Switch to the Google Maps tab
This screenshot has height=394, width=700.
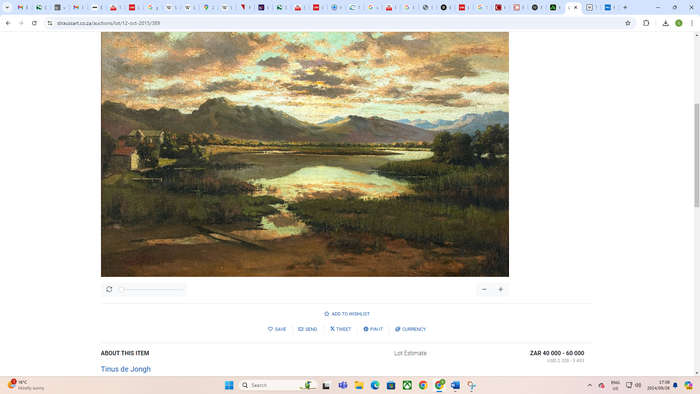[x=206, y=7]
